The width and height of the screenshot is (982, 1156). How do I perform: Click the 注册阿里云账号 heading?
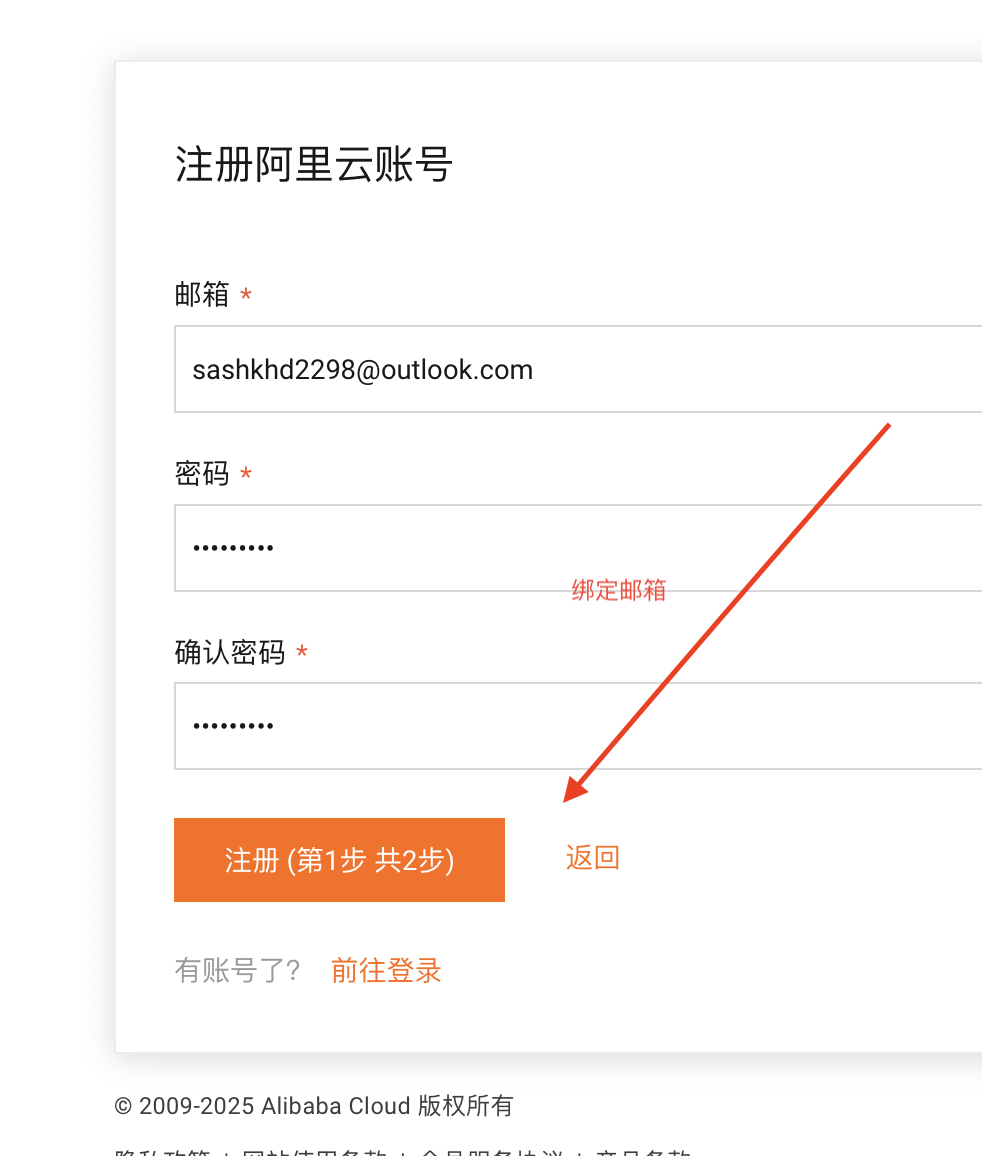[x=314, y=164]
